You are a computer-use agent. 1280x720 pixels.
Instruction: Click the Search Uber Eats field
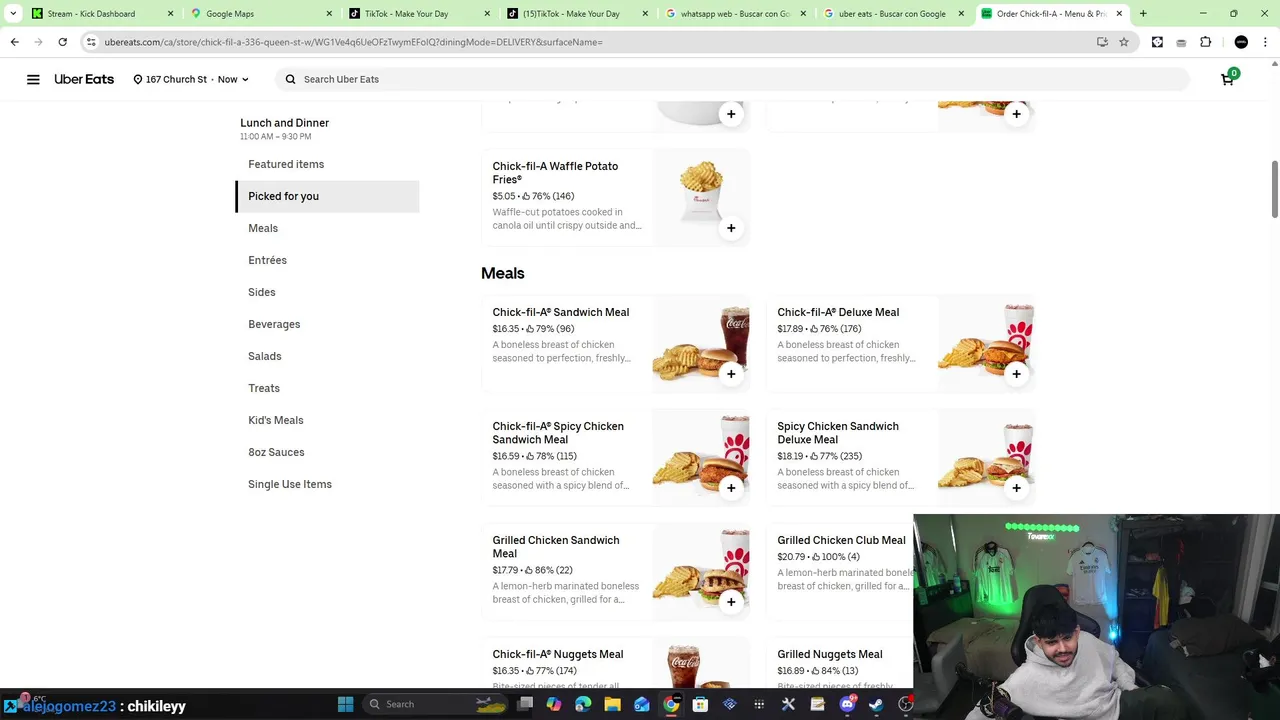pos(732,79)
